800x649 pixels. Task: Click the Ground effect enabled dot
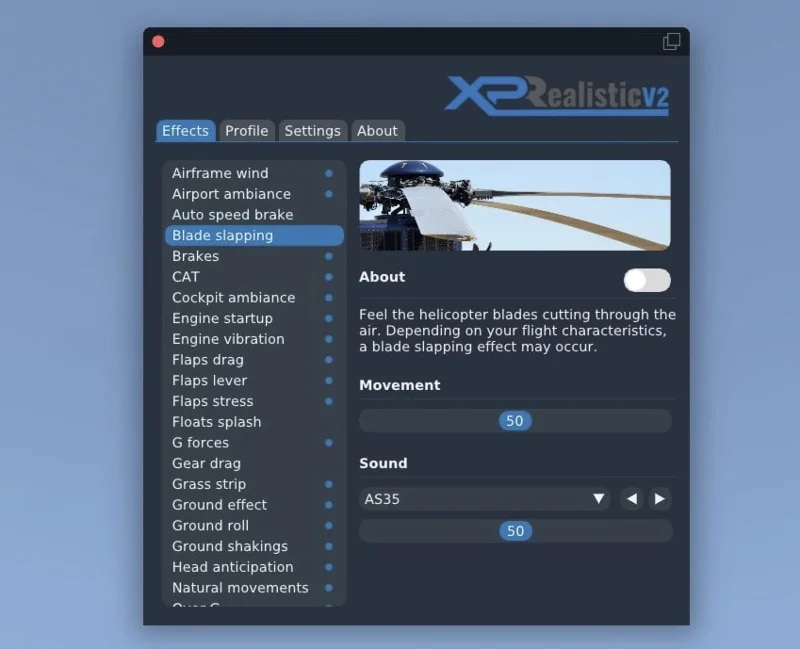[329, 505]
